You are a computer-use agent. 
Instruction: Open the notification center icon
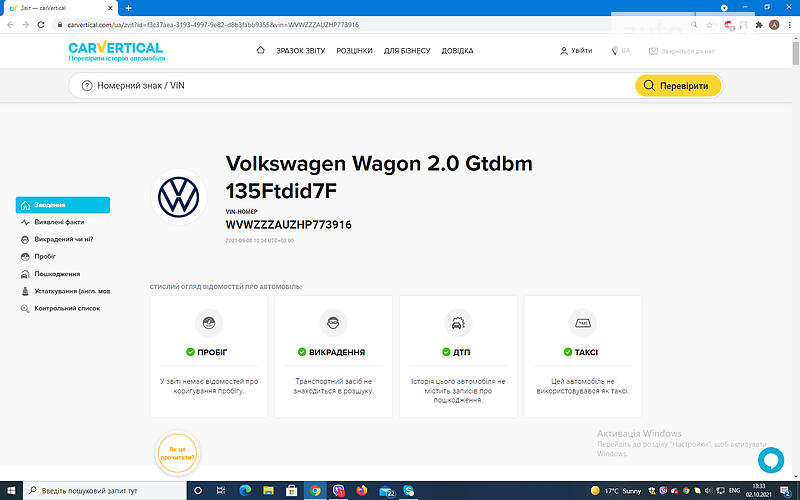(786, 491)
